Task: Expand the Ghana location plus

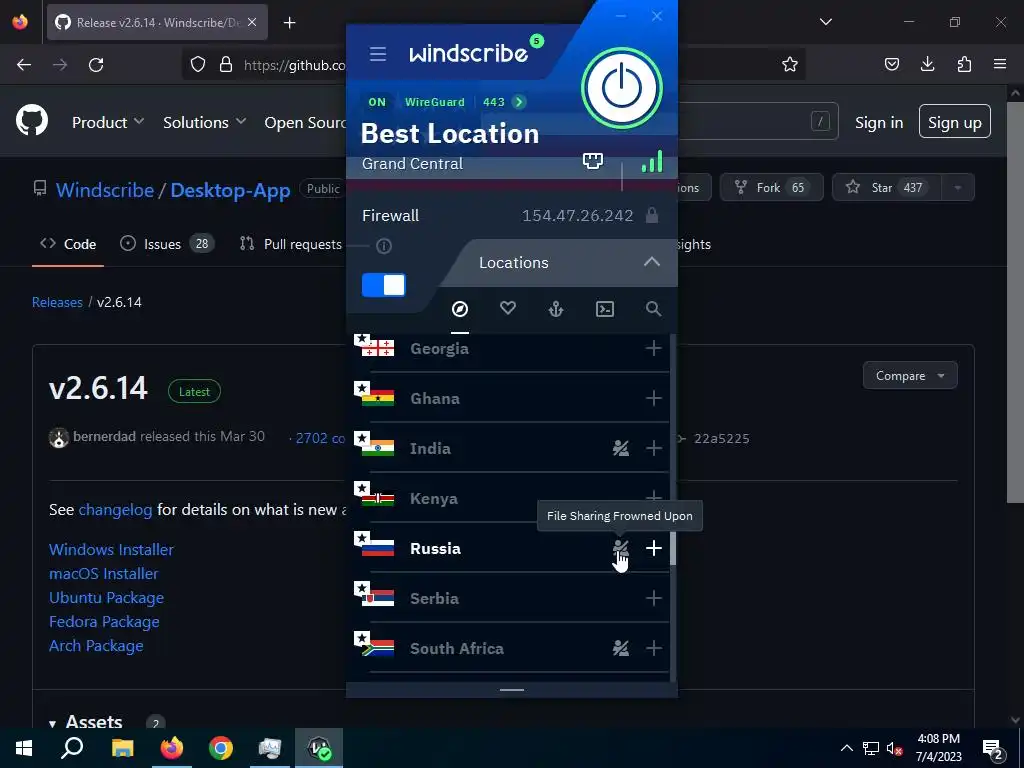Action: pos(653,398)
